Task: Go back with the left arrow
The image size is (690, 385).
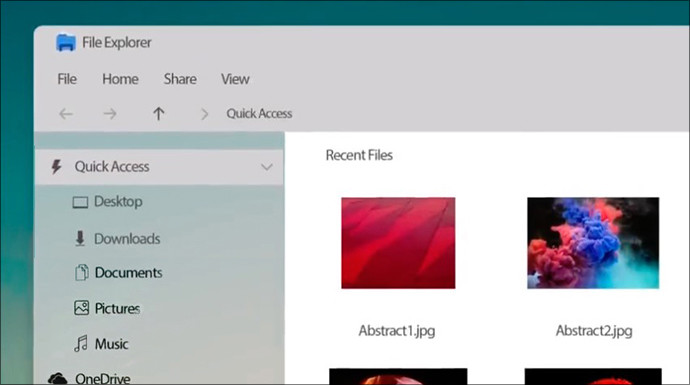Action: point(66,114)
